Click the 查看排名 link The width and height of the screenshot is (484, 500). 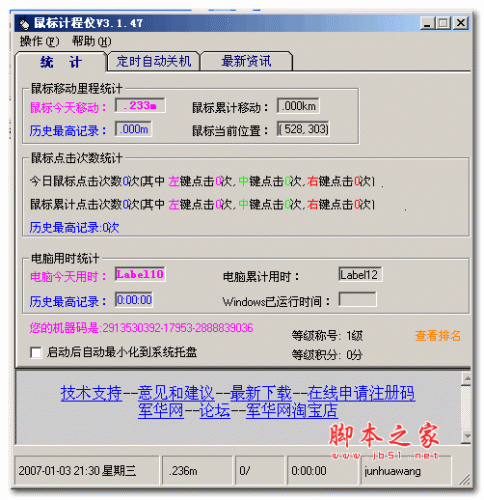(x=438, y=335)
